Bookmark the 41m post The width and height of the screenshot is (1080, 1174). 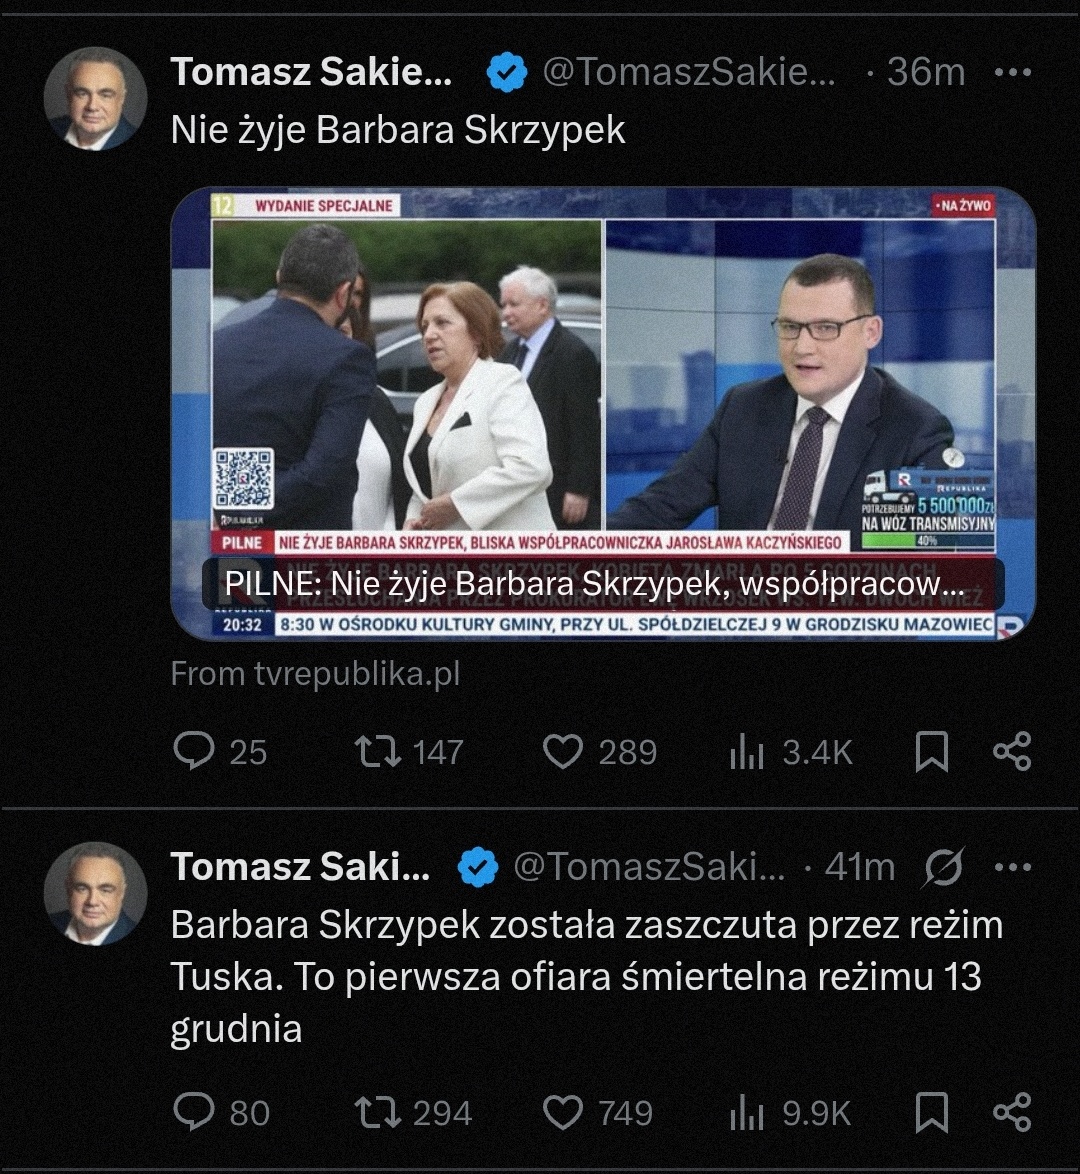click(932, 1112)
